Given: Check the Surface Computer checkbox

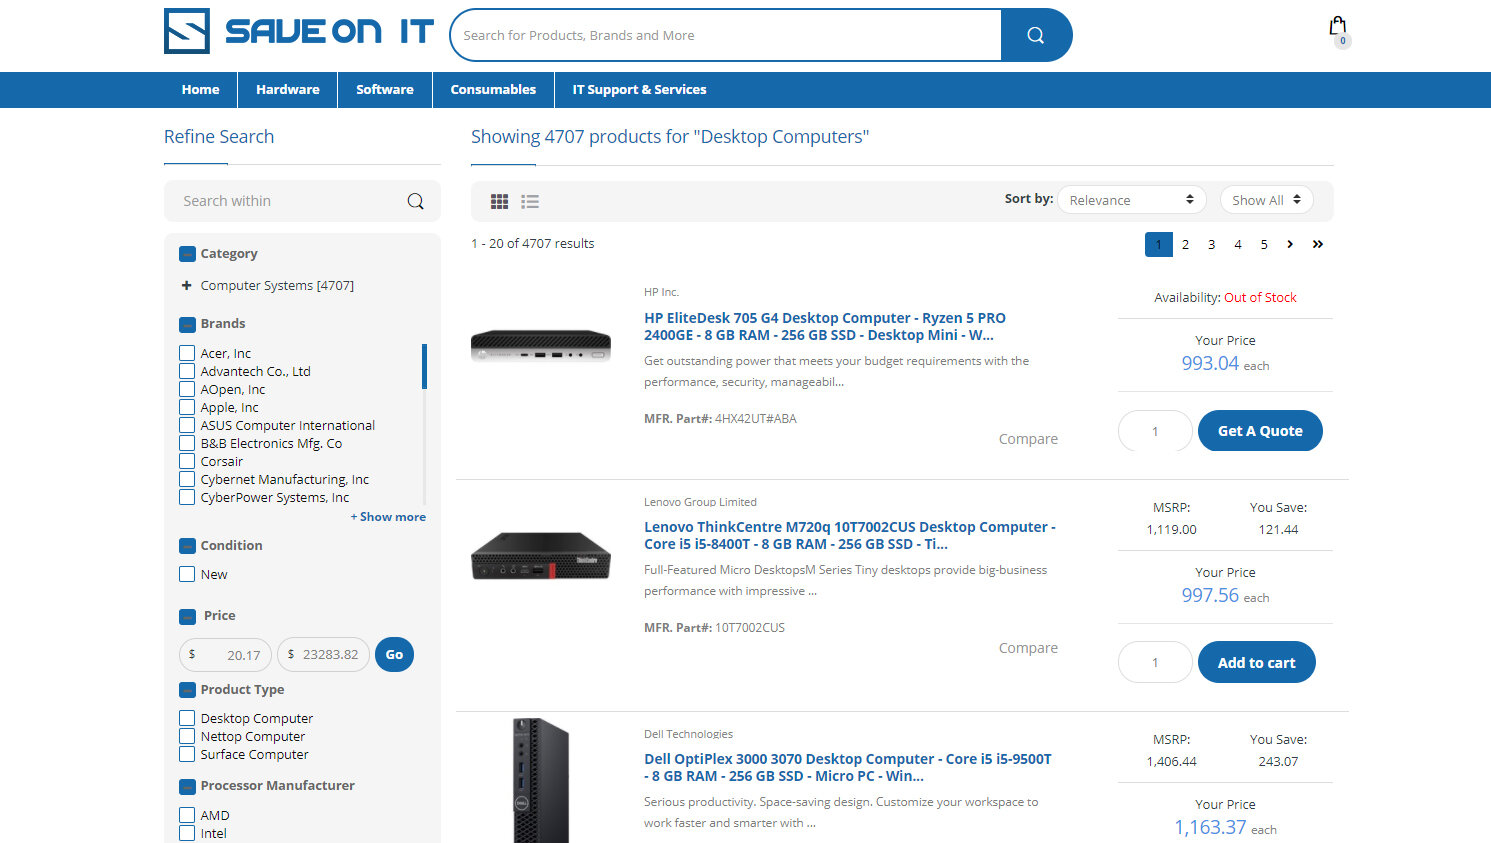Looking at the screenshot, I should [187, 754].
